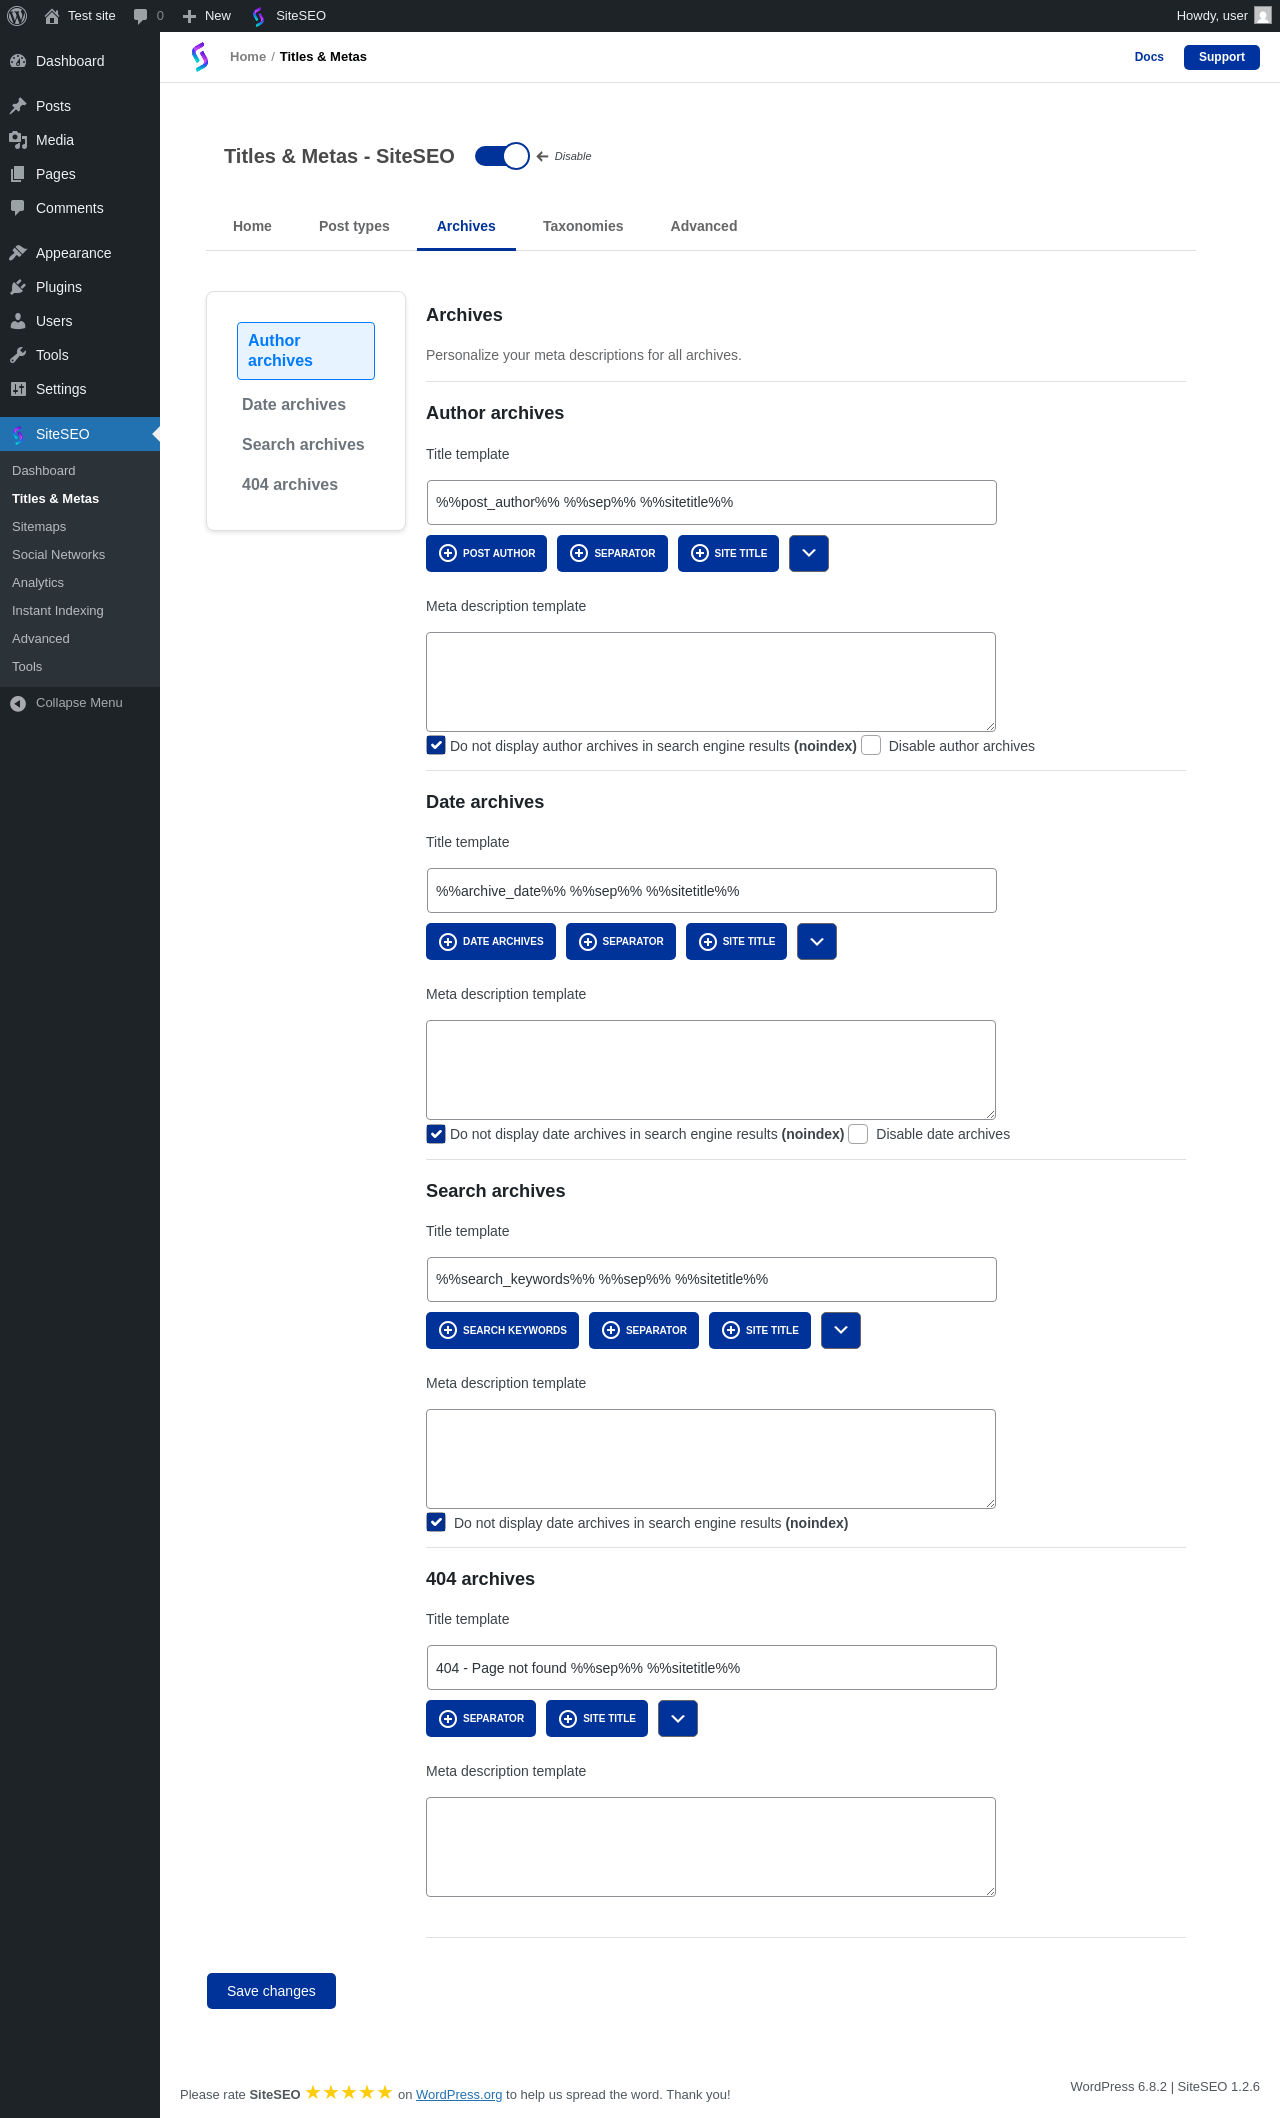Uncheck the date archives section noindex checkbox

(436, 1134)
